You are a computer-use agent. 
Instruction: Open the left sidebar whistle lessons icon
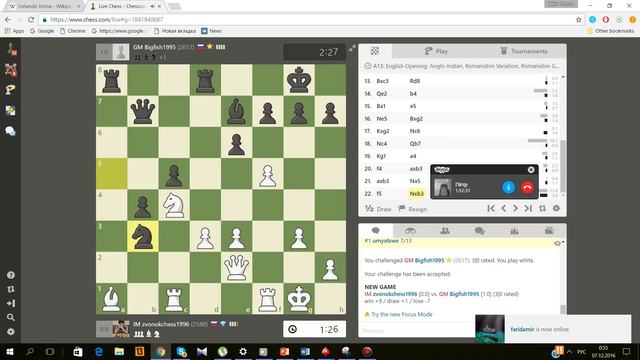[11, 90]
